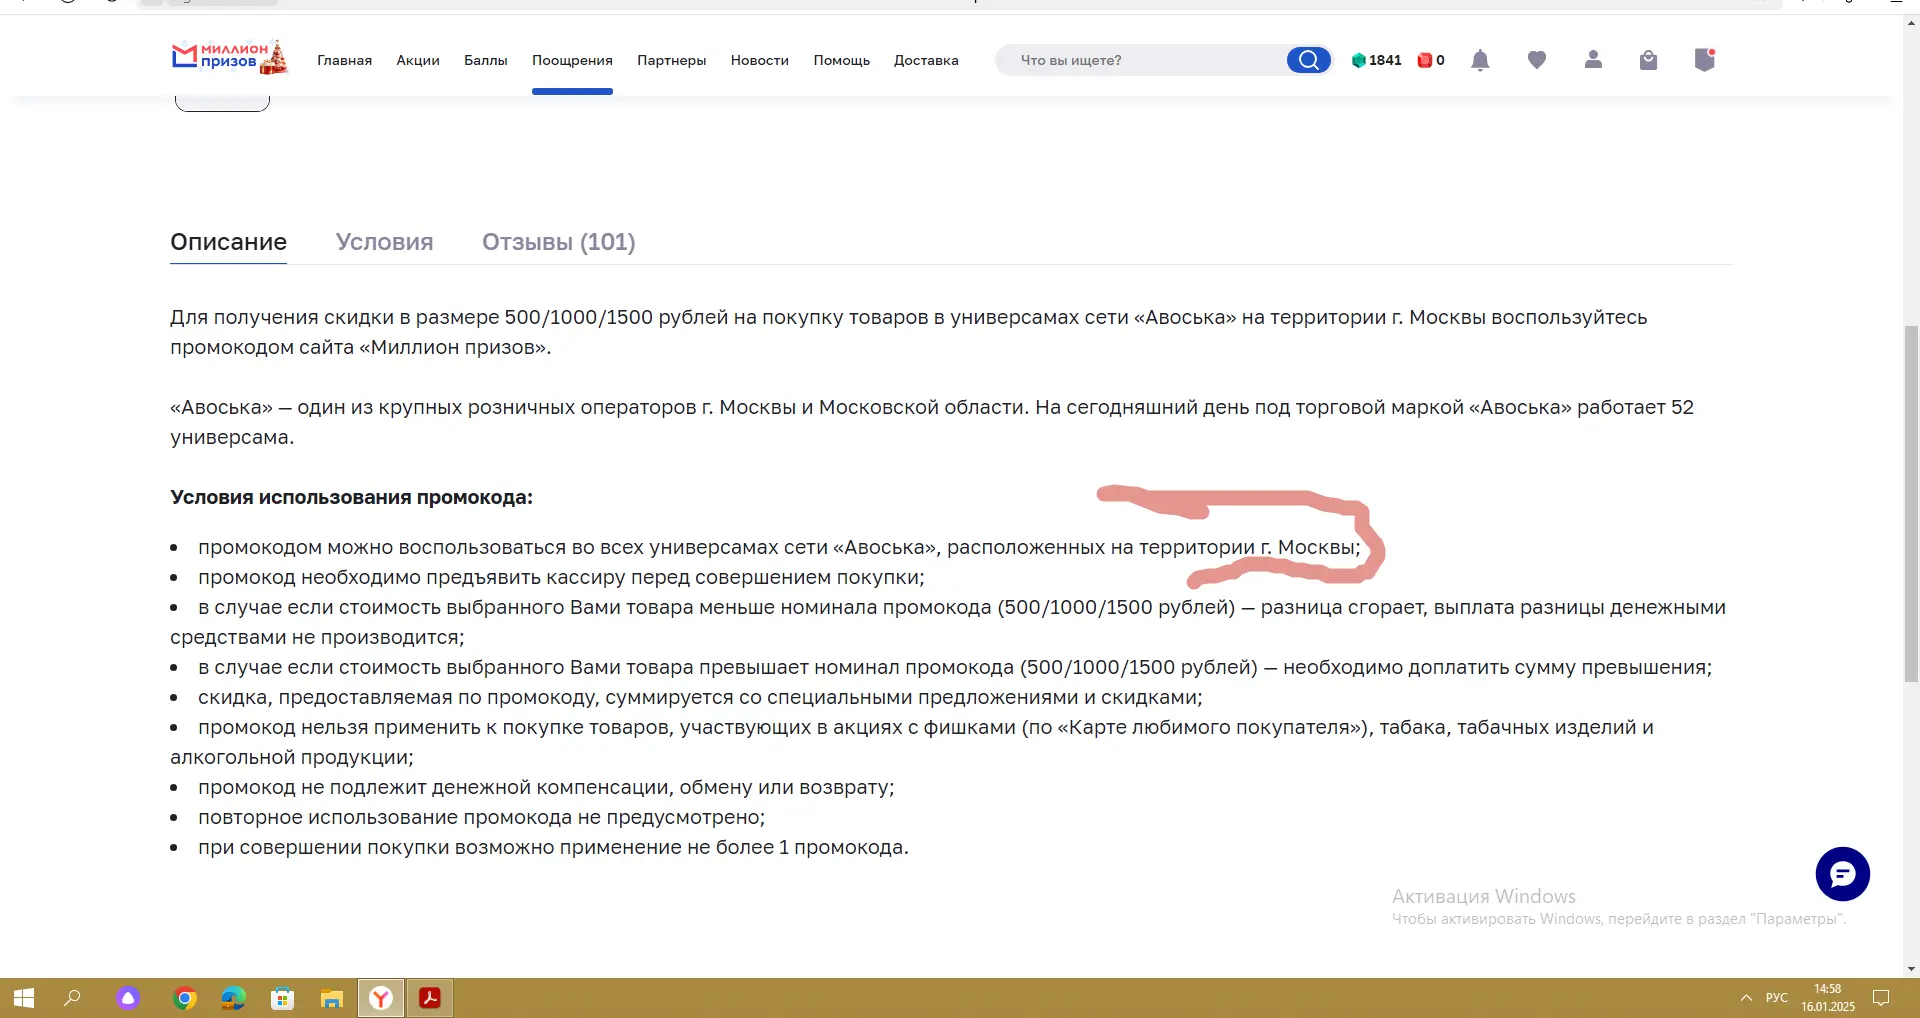1920x1018 pixels.
Task: Launch the purple Alice assistant on taskbar
Action: (128, 998)
